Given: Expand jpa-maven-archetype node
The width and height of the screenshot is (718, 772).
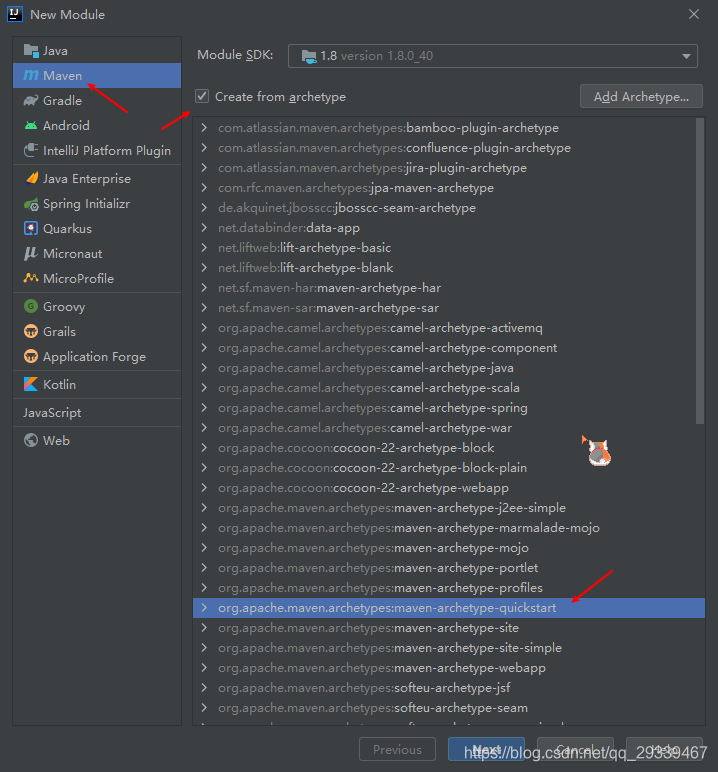Looking at the screenshot, I should 204,188.
